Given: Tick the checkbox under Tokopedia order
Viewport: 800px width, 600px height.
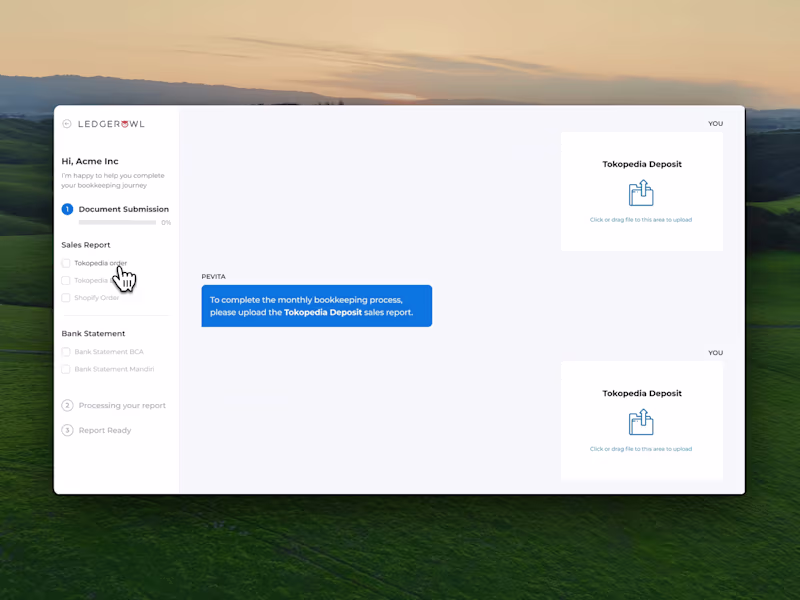Looking at the screenshot, I should (x=66, y=281).
